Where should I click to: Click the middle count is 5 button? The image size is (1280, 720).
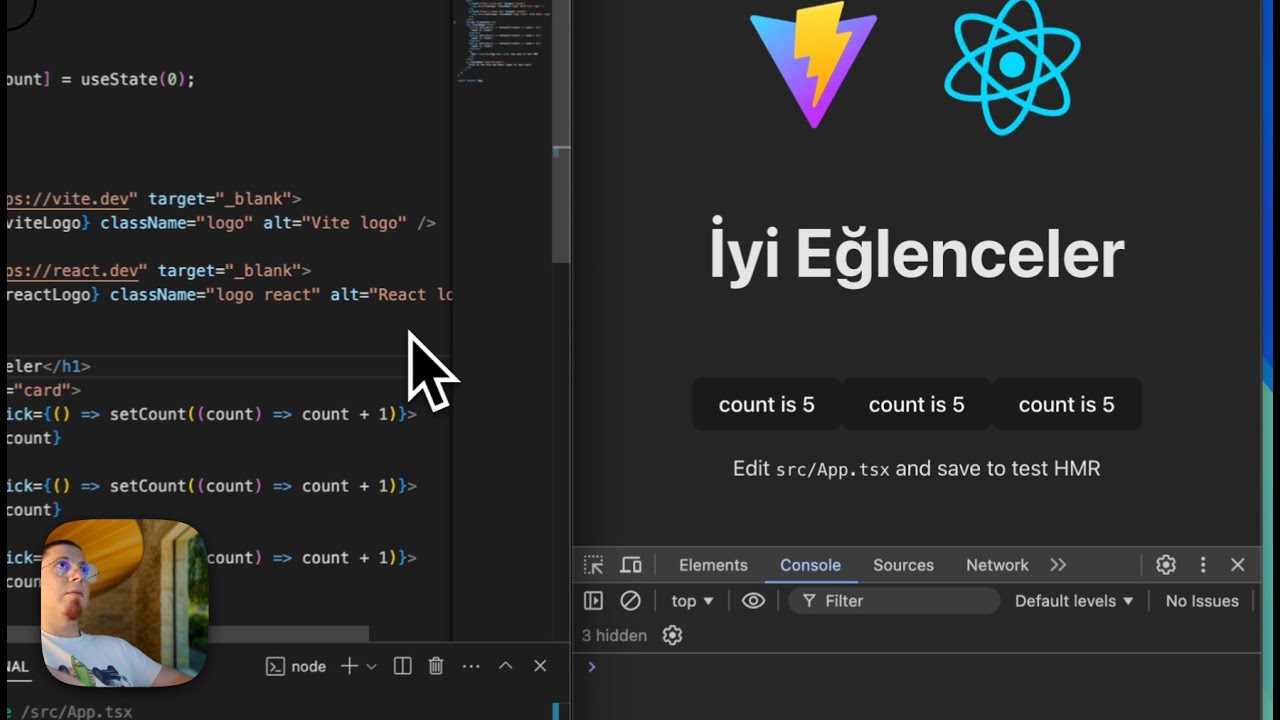(917, 404)
